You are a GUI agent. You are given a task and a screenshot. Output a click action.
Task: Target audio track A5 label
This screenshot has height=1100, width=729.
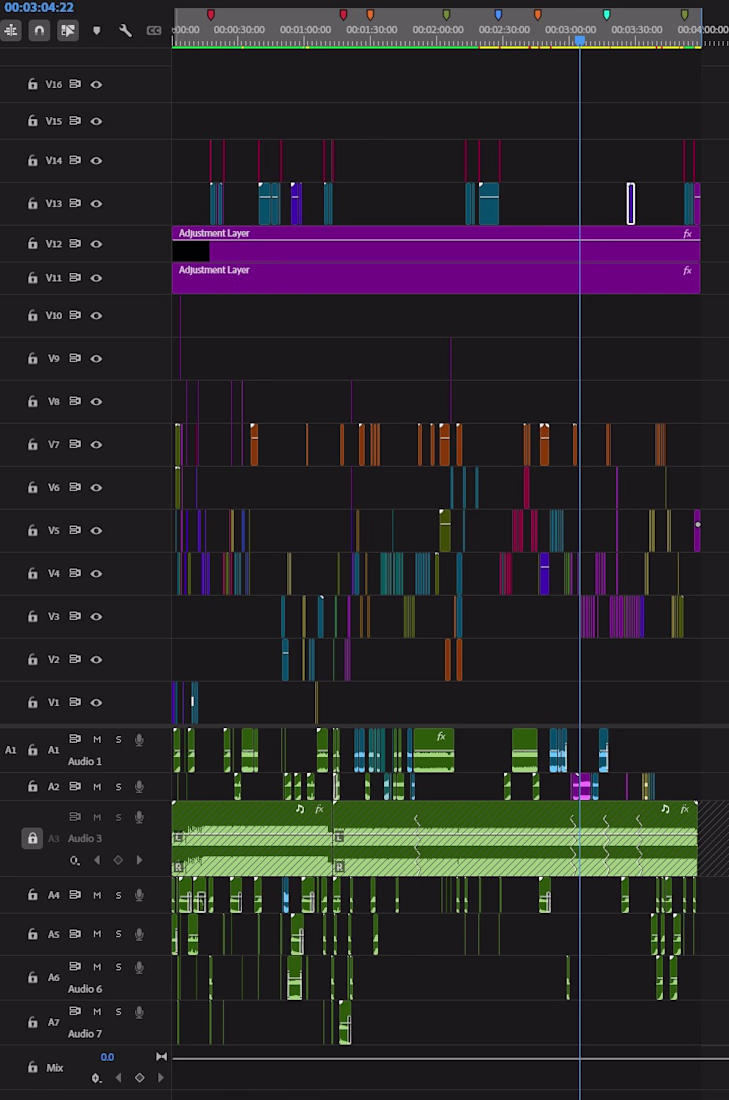click(x=53, y=934)
